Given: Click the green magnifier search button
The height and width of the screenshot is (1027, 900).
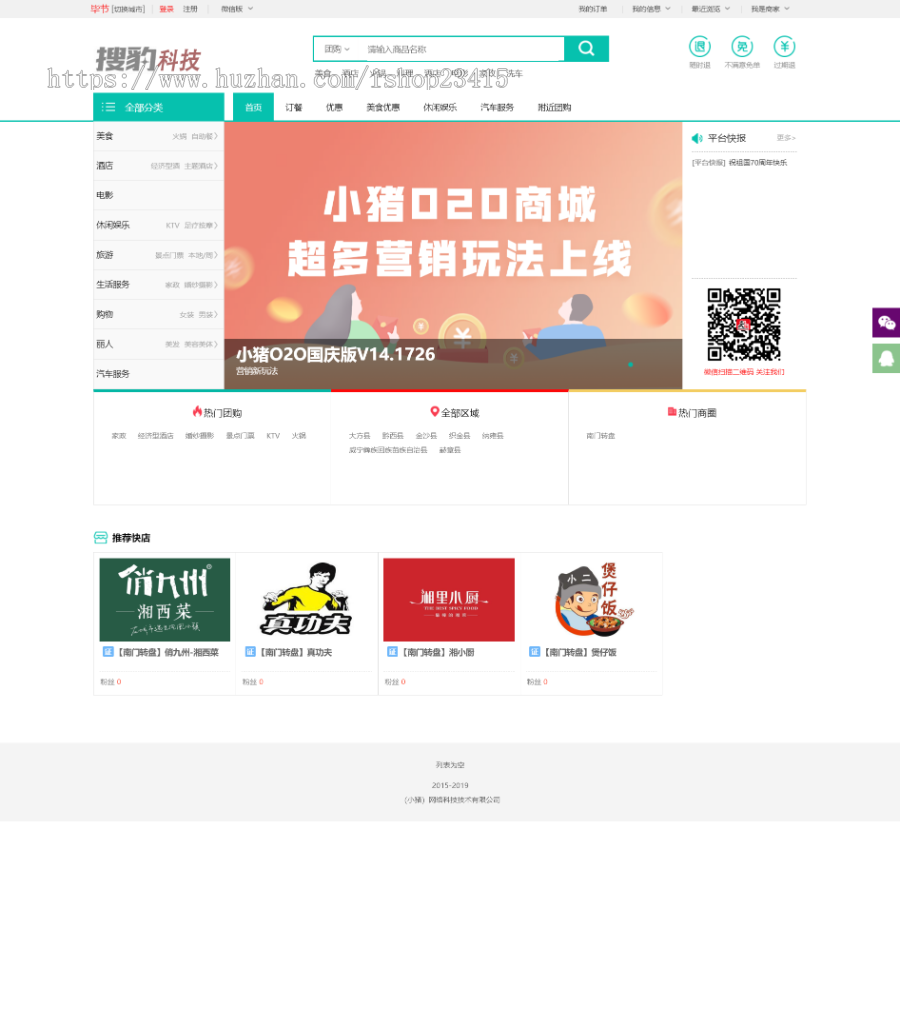Looking at the screenshot, I should [x=586, y=48].
